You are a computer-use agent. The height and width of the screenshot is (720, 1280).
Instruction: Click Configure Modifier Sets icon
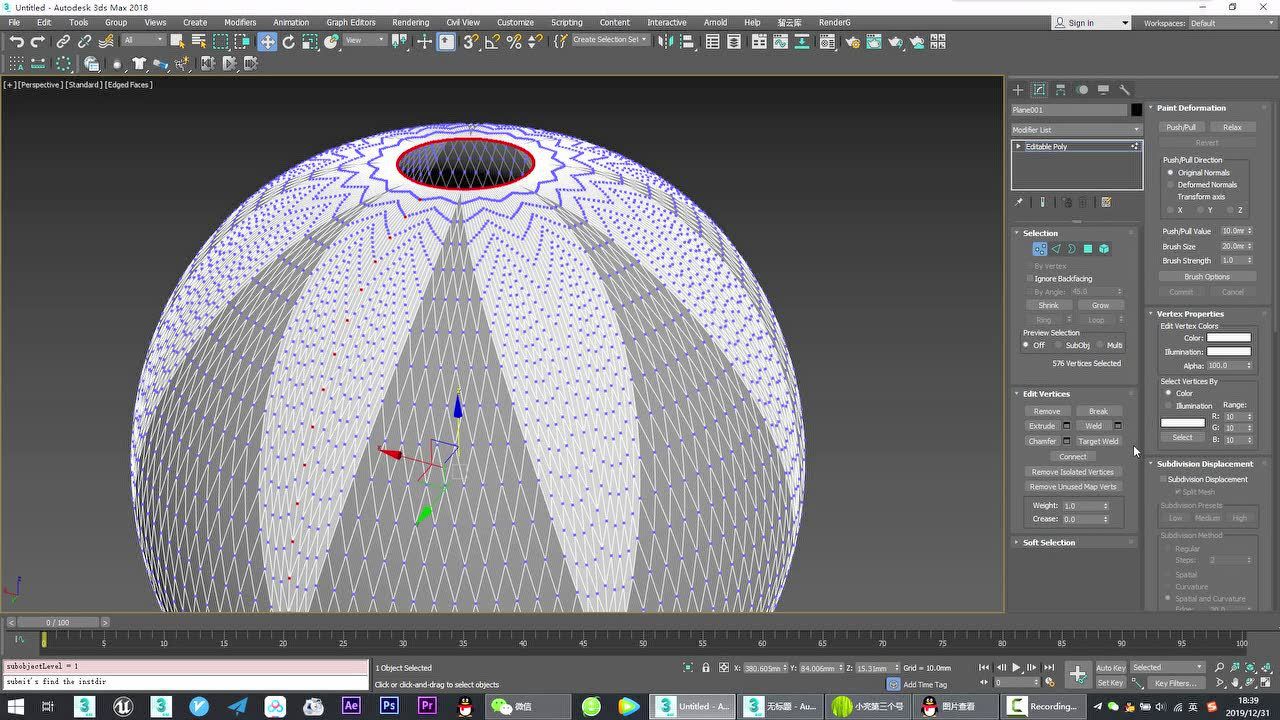[x=1106, y=202]
